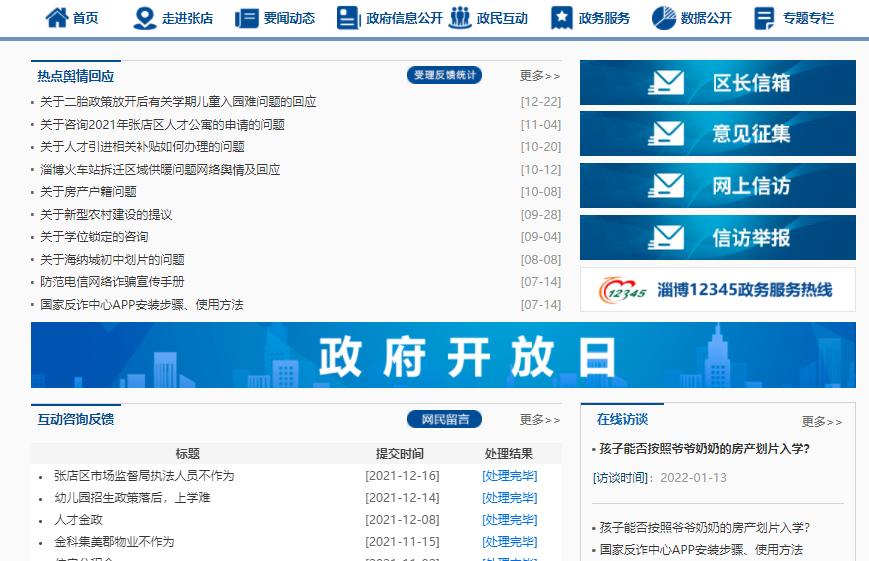Expand 更多 in 在线访谈 section
The image size is (869, 561).
821,422
